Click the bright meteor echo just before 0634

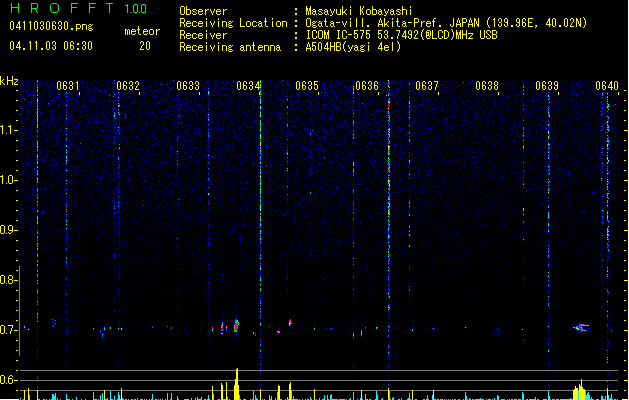236,325
